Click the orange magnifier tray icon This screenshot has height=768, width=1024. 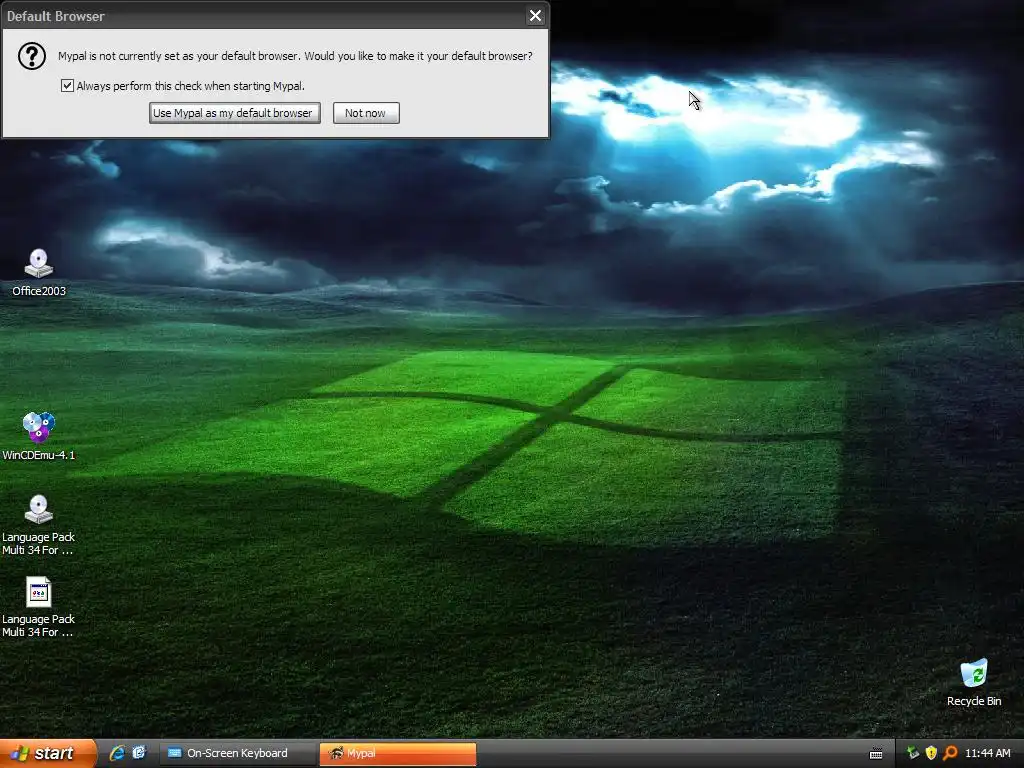[x=950, y=753]
